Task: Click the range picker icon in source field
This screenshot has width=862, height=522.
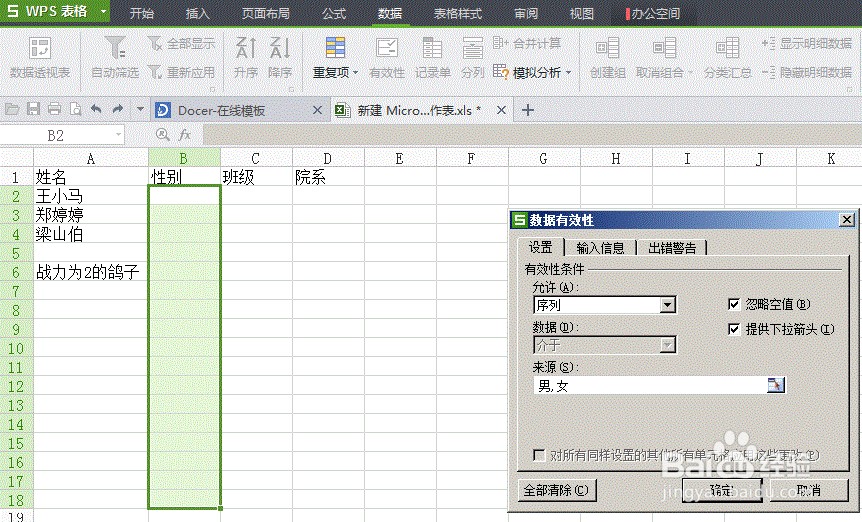Action: (x=775, y=385)
